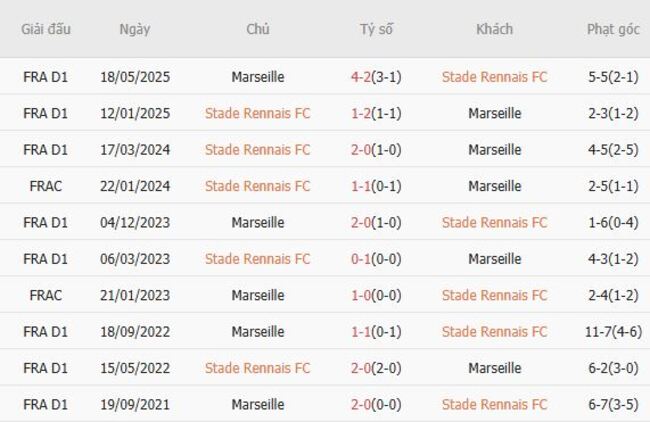Click the 'Phạt góc' column header

click(x=613, y=29)
